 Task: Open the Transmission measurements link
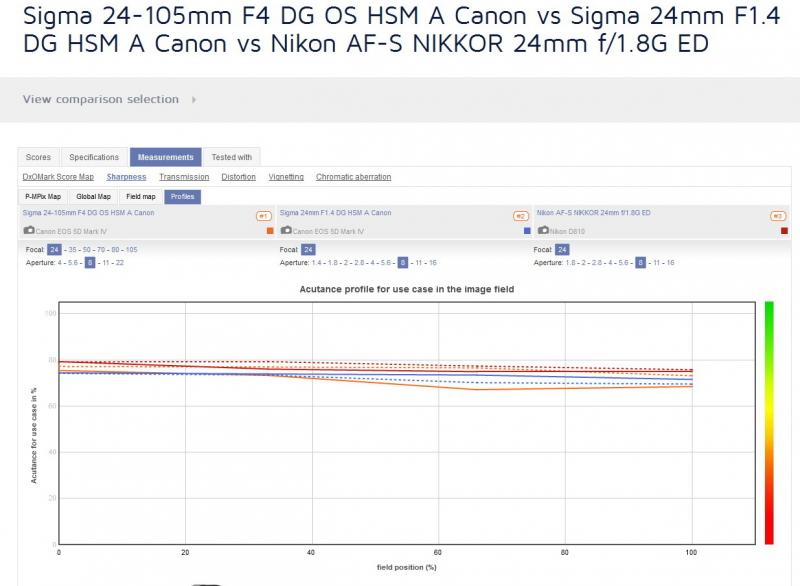click(184, 177)
